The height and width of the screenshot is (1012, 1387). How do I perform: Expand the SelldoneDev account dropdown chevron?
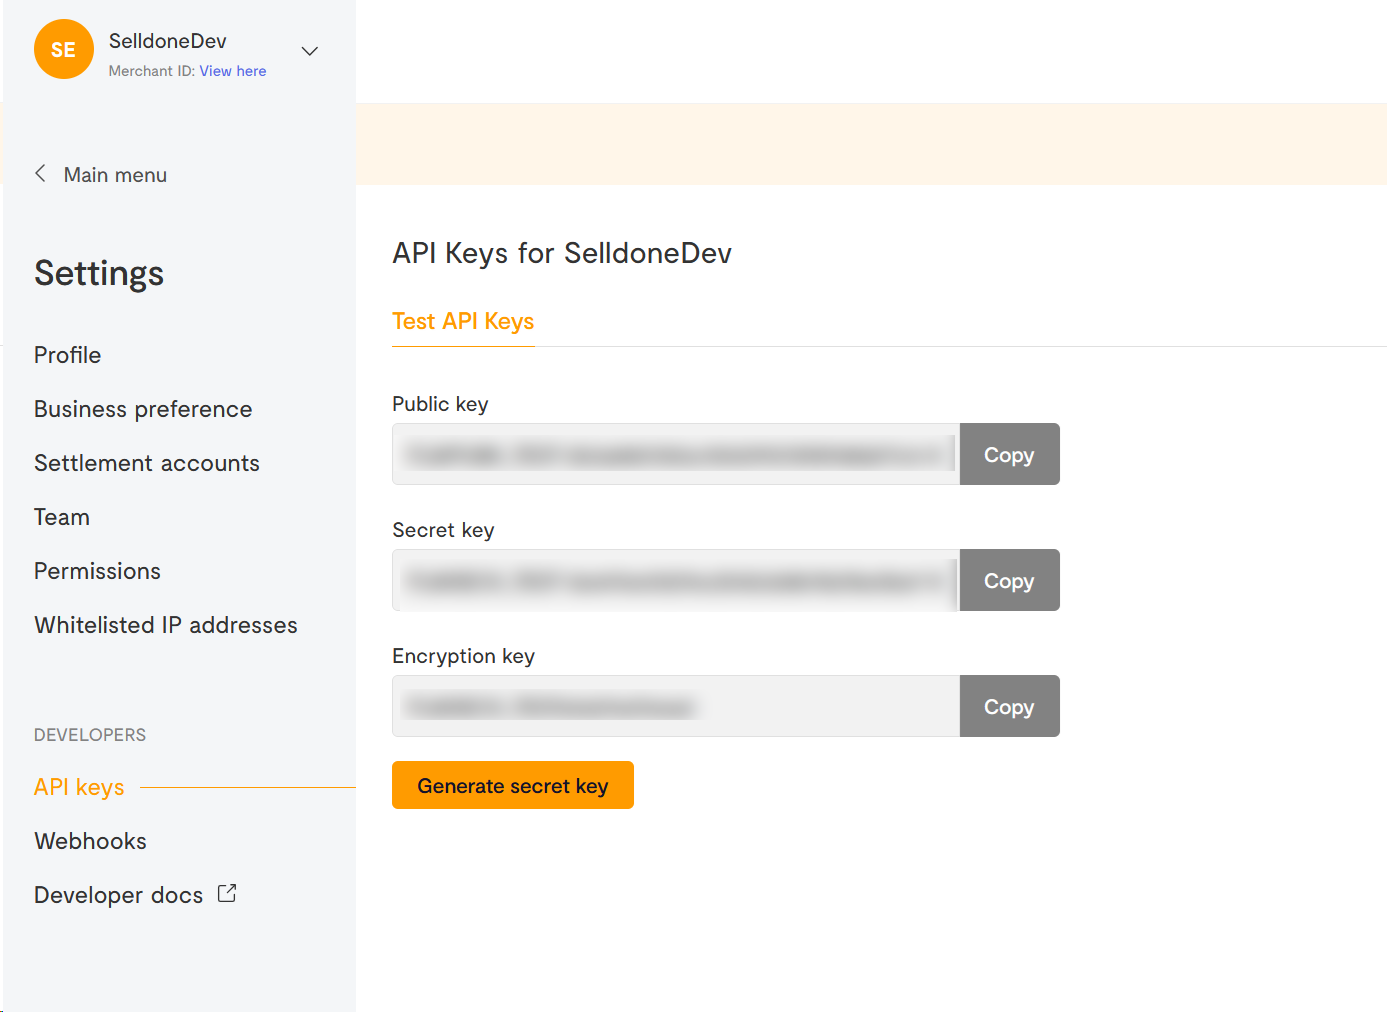click(x=310, y=51)
